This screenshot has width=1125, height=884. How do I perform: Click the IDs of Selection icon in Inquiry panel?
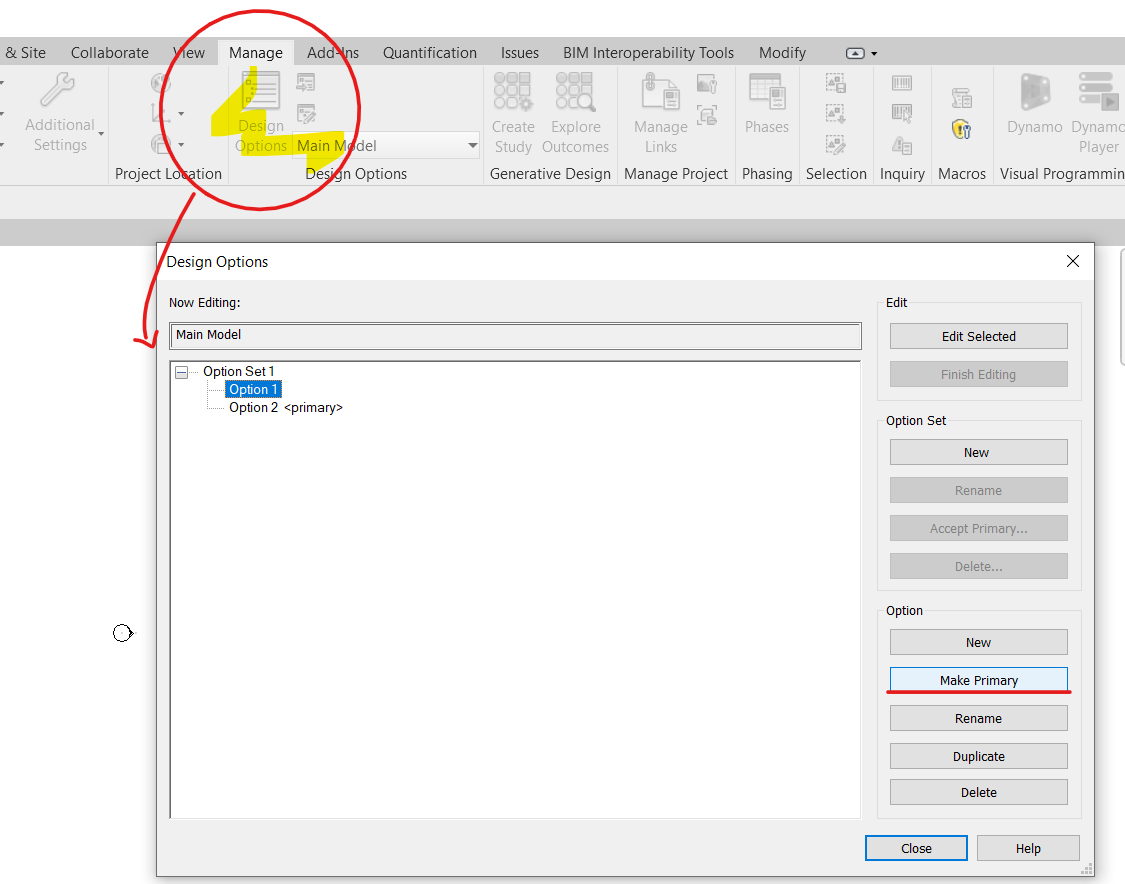[902, 83]
